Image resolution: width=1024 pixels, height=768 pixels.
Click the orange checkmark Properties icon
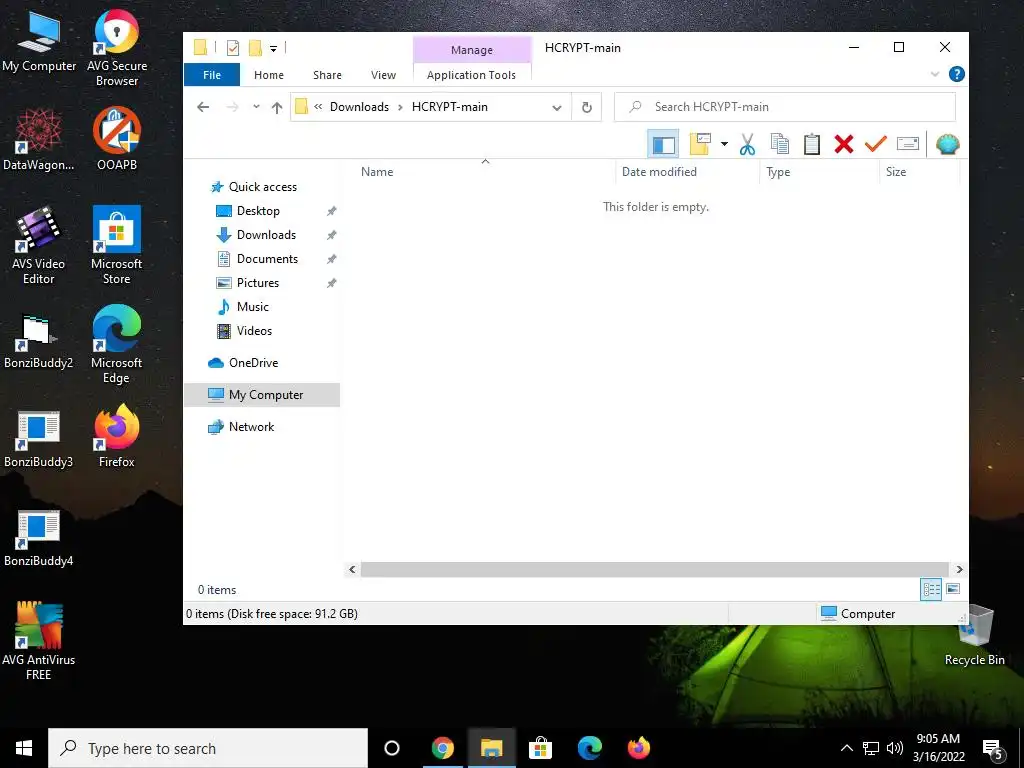tap(876, 144)
